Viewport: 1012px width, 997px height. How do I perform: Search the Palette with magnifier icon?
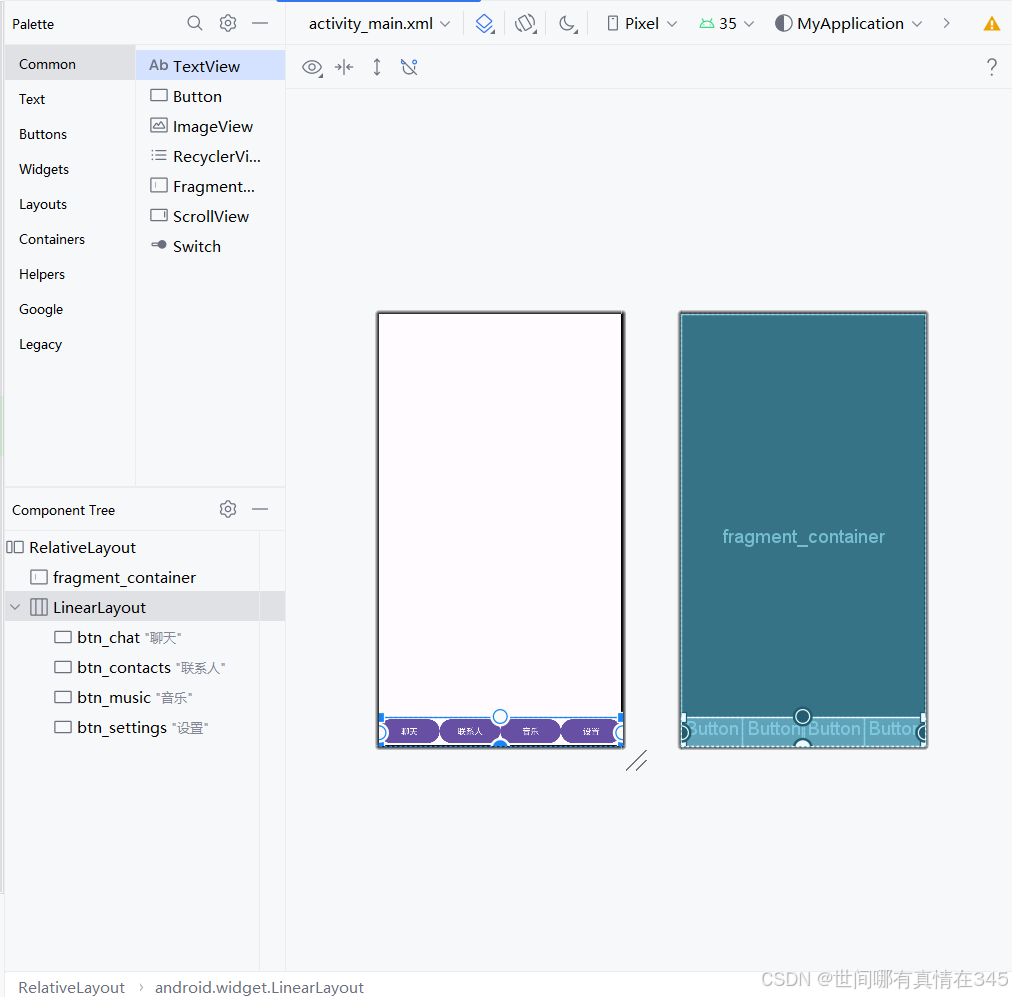pos(194,23)
